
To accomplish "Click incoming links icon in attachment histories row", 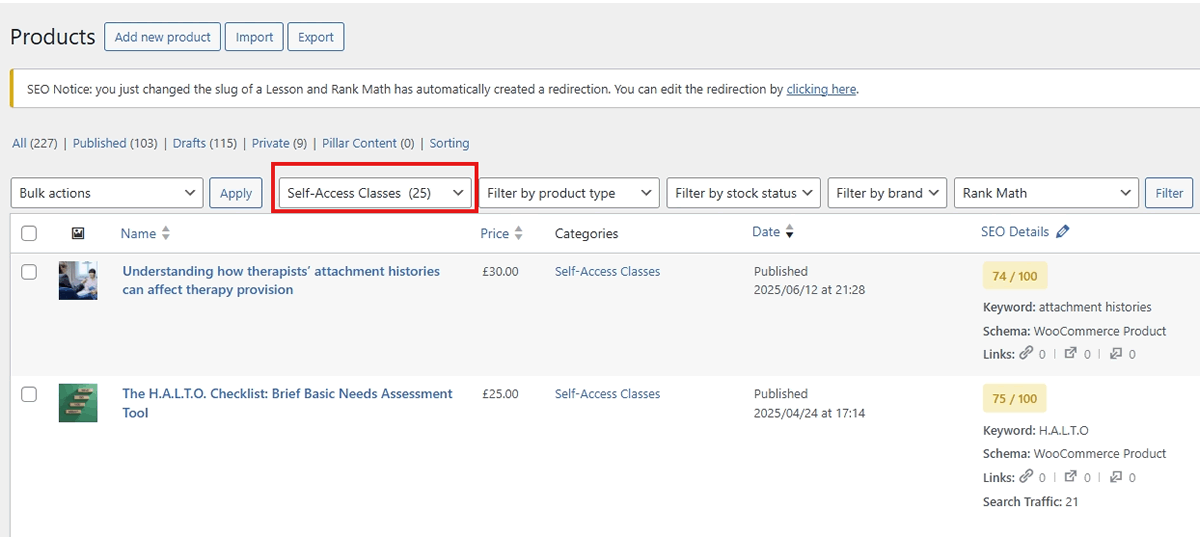I will [1116, 353].
